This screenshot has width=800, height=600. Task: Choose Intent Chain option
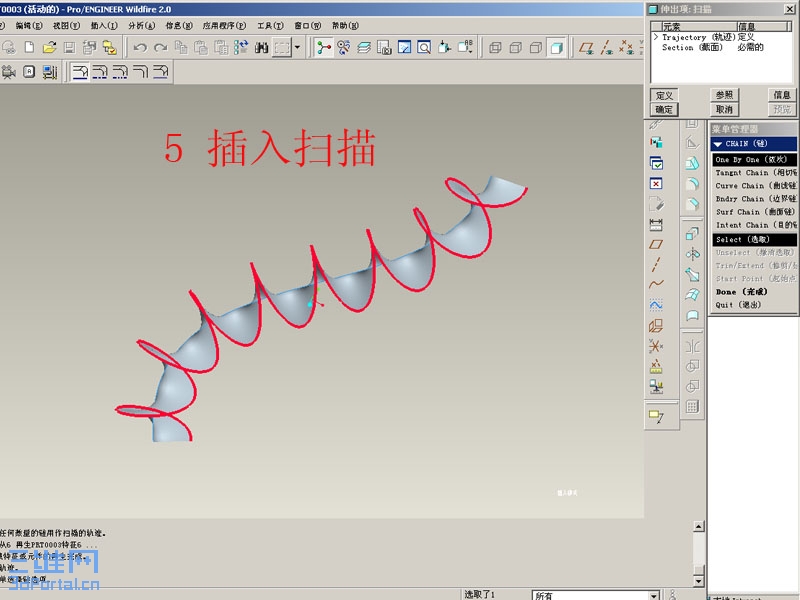click(x=754, y=225)
